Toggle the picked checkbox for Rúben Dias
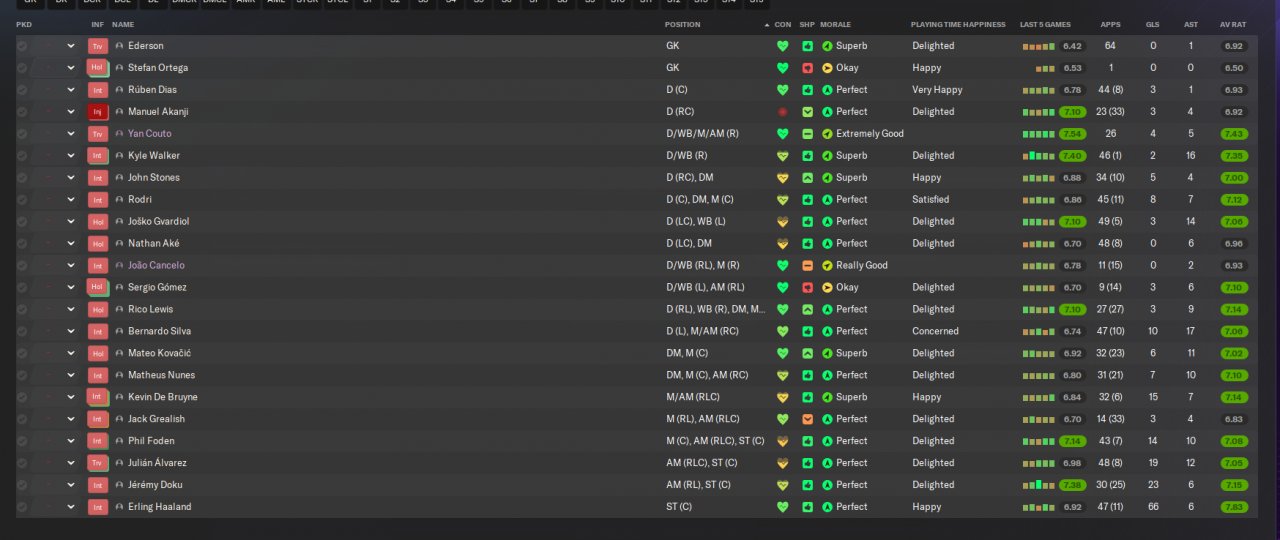 point(22,90)
